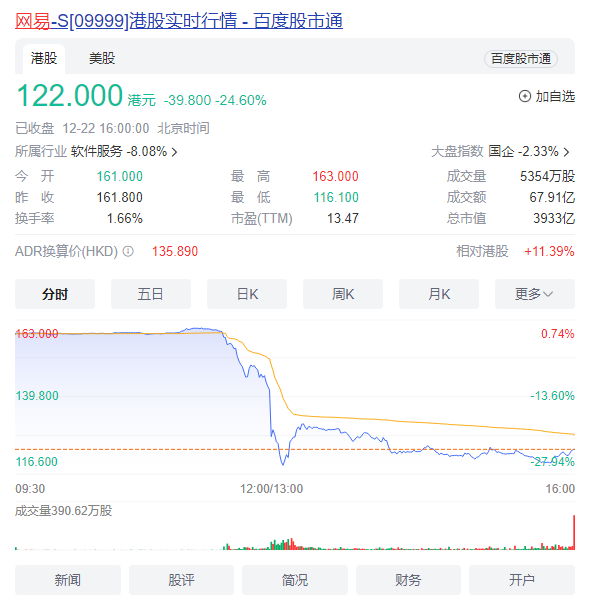The height and width of the screenshot is (599, 601).
Task: Click the 百度股市通 badge button
Action: point(521,59)
